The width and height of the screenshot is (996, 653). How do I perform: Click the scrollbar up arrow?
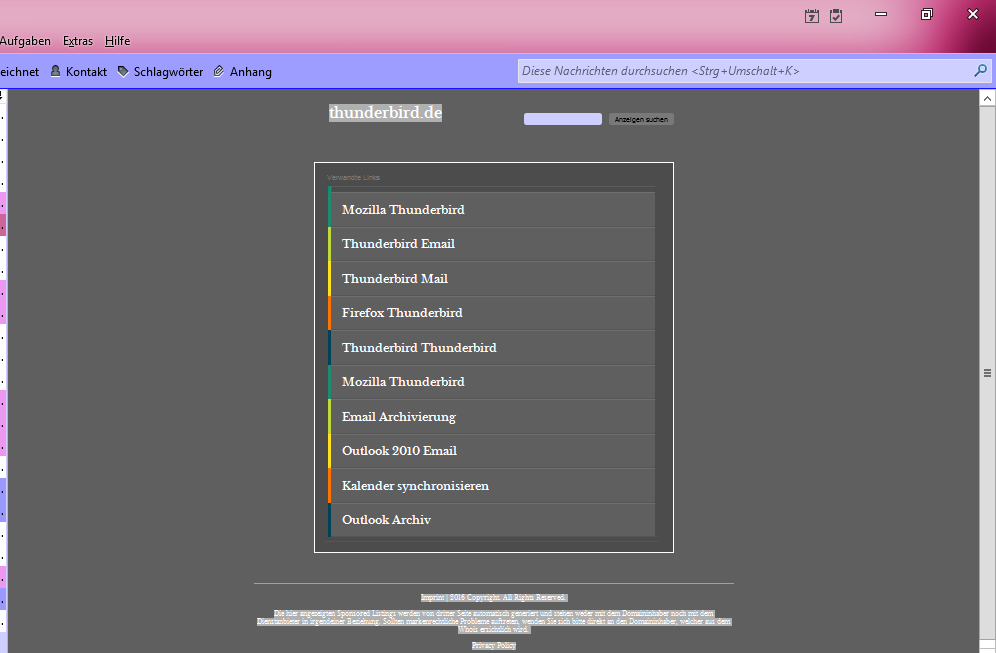(x=987, y=98)
